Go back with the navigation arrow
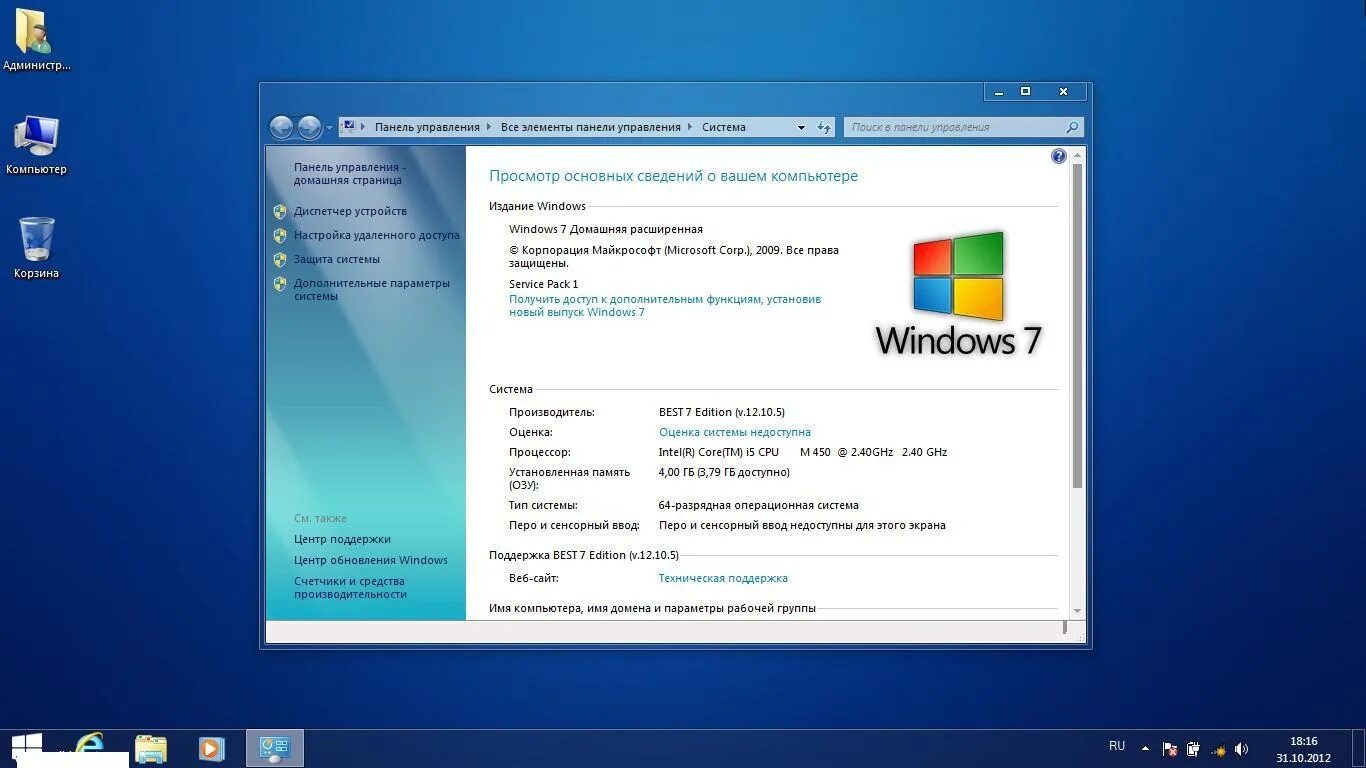The height and width of the screenshot is (768, 1366). click(281, 127)
